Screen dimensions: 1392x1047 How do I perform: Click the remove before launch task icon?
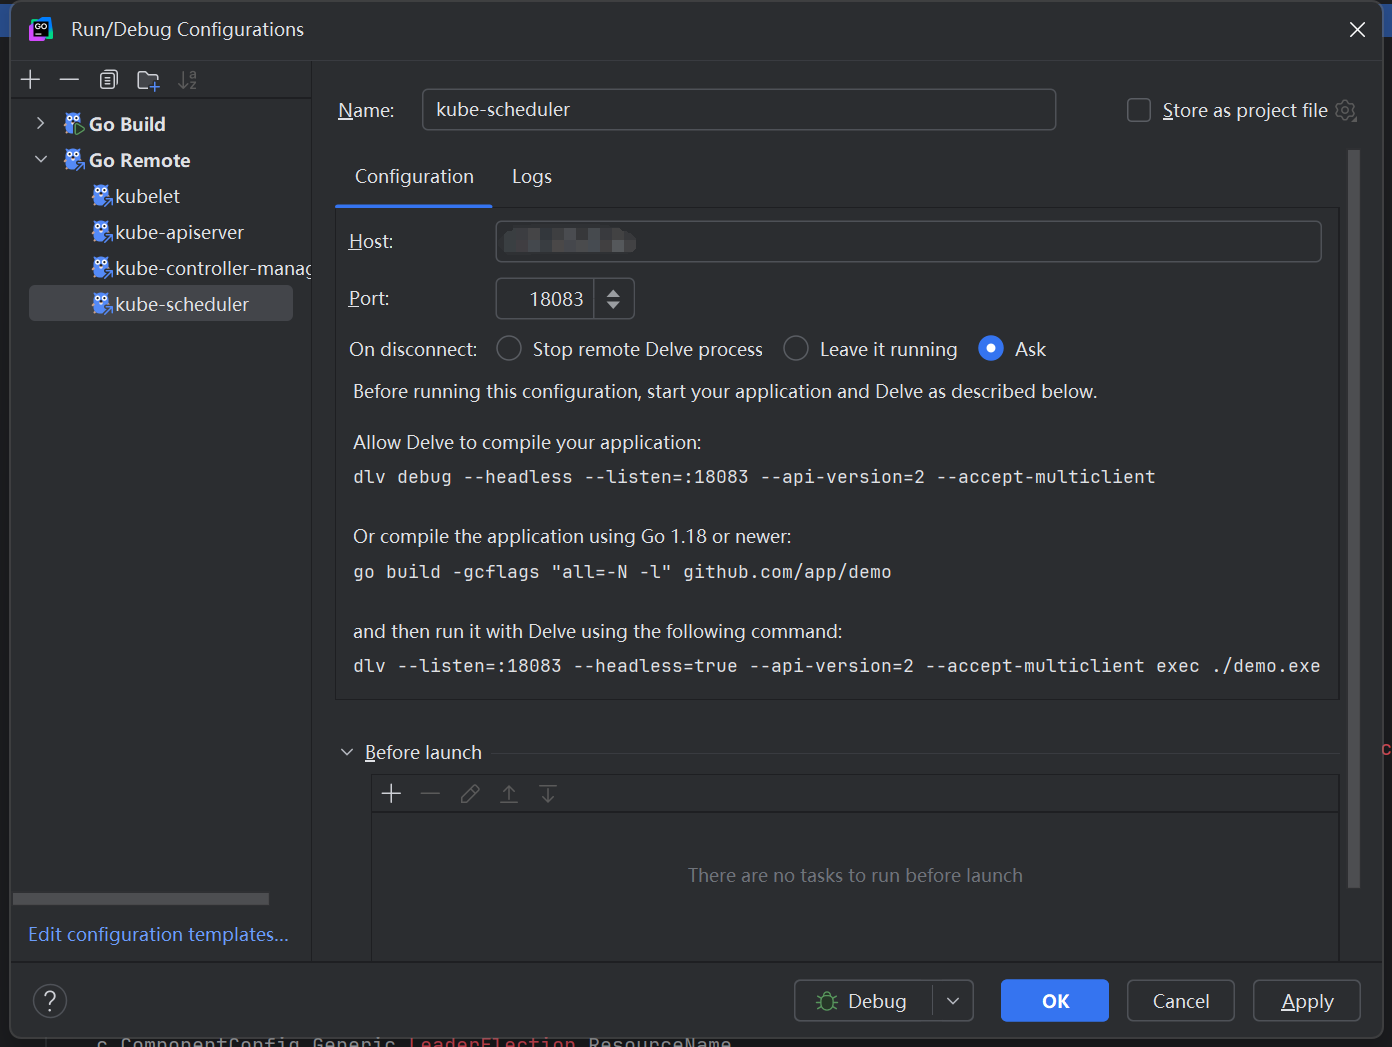click(430, 793)
